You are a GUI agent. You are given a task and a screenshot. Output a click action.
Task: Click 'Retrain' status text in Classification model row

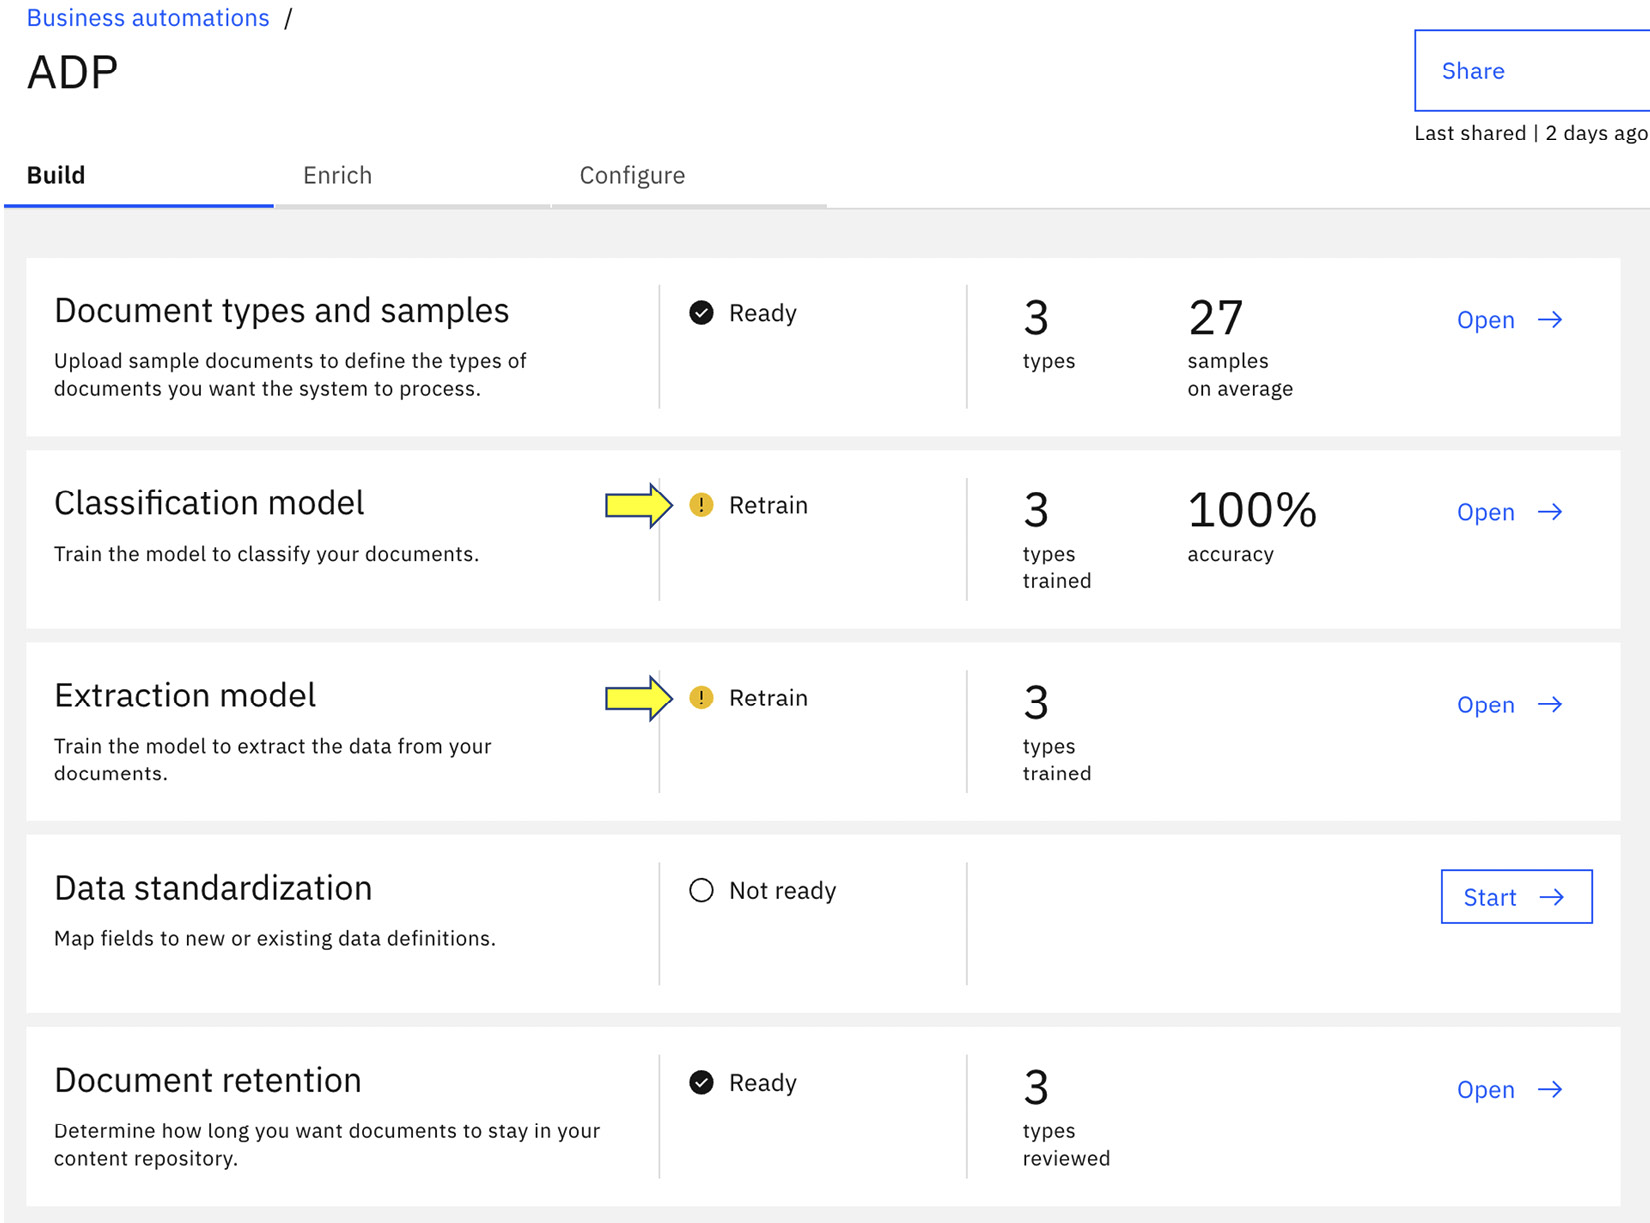(768, 505)
